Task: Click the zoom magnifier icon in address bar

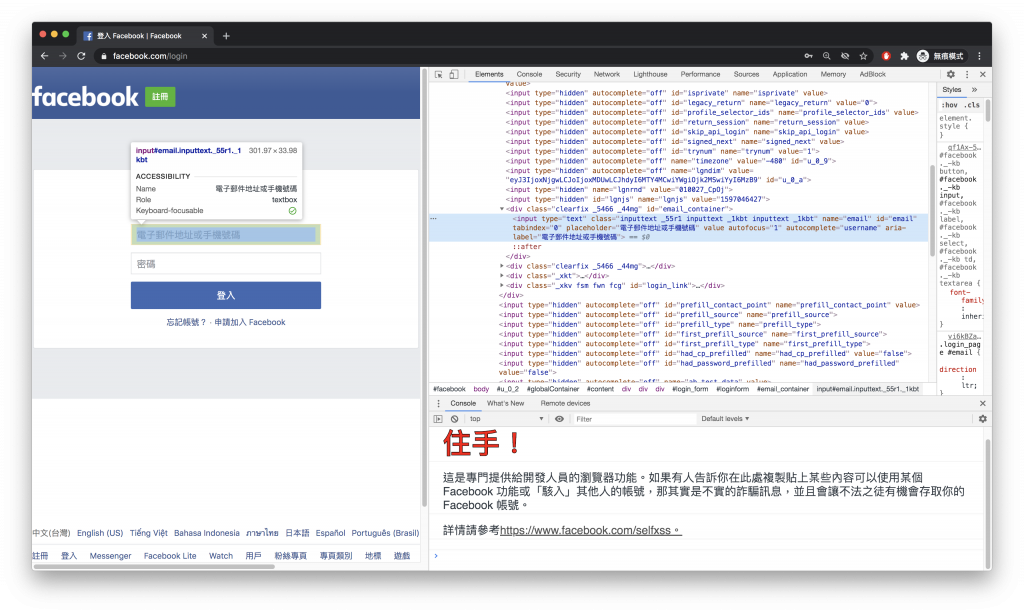Action: (x=827, y=56)
